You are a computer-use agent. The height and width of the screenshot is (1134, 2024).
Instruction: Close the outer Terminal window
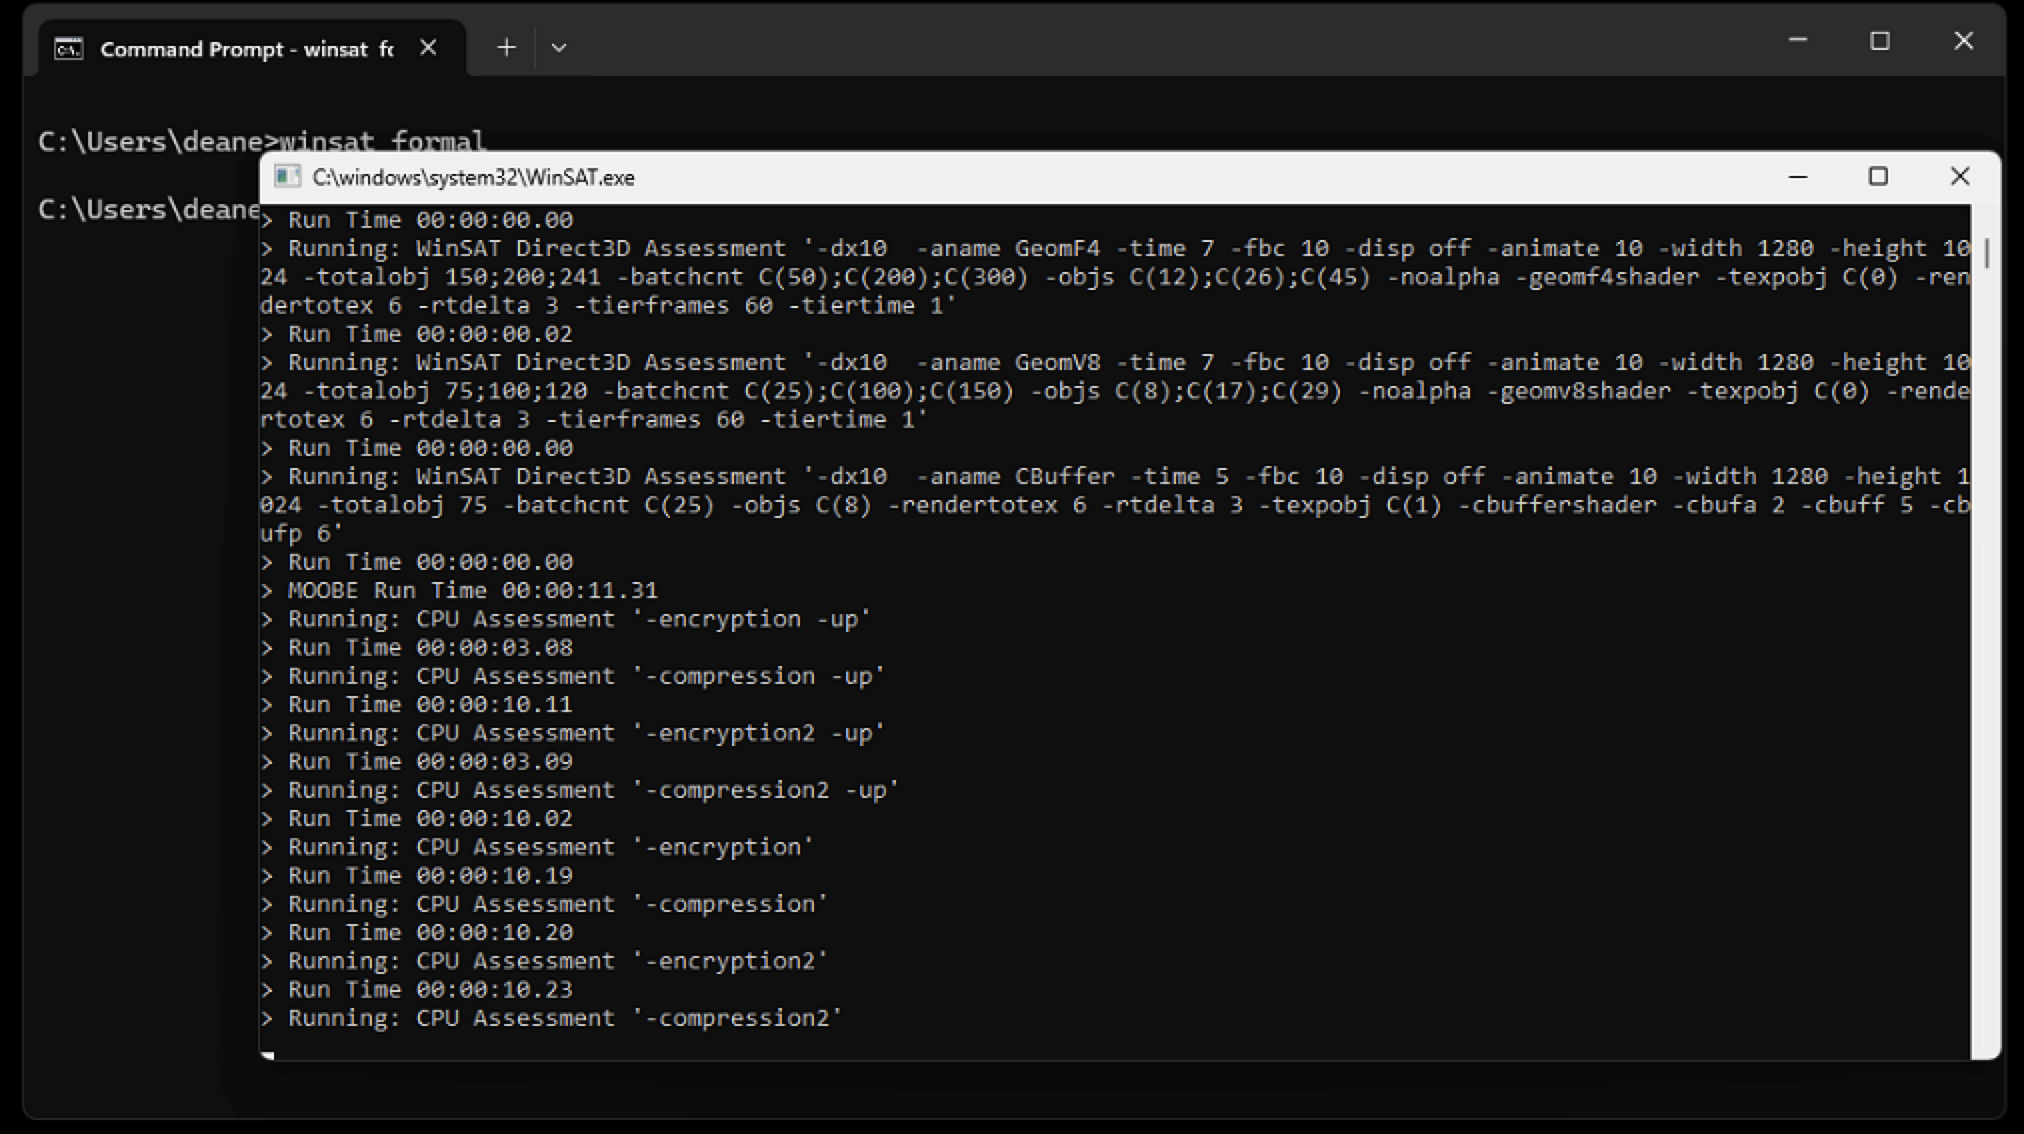[1963, 41]
